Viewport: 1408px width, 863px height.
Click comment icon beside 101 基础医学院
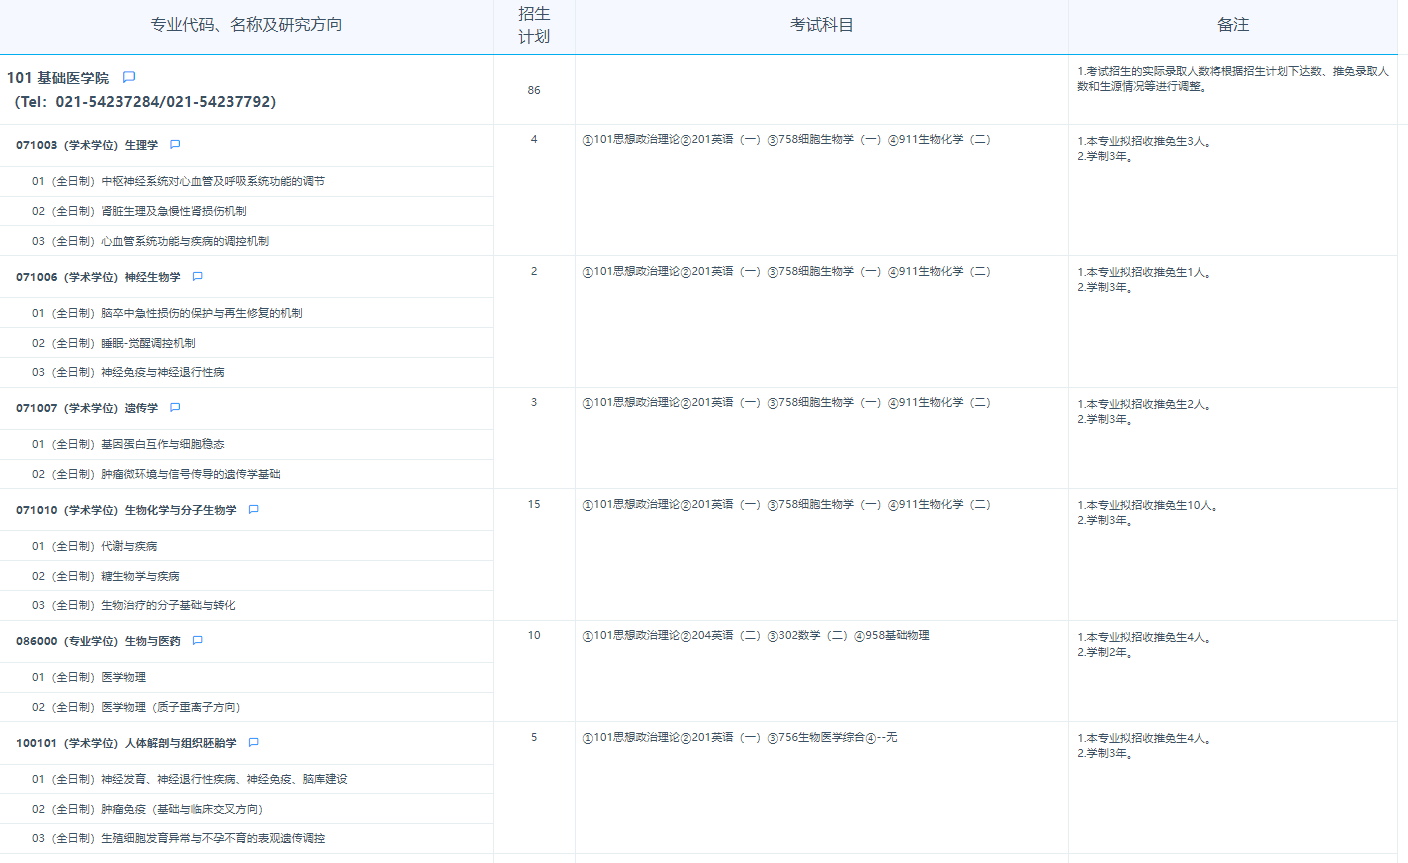(x=129, y=77)
